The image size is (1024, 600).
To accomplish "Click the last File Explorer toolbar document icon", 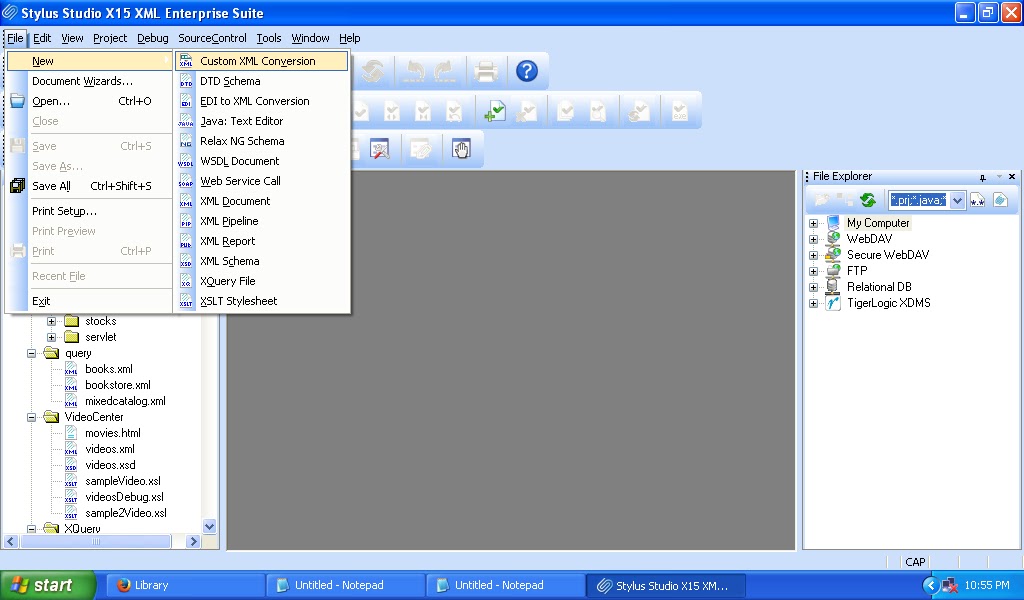I will 1000,200.
